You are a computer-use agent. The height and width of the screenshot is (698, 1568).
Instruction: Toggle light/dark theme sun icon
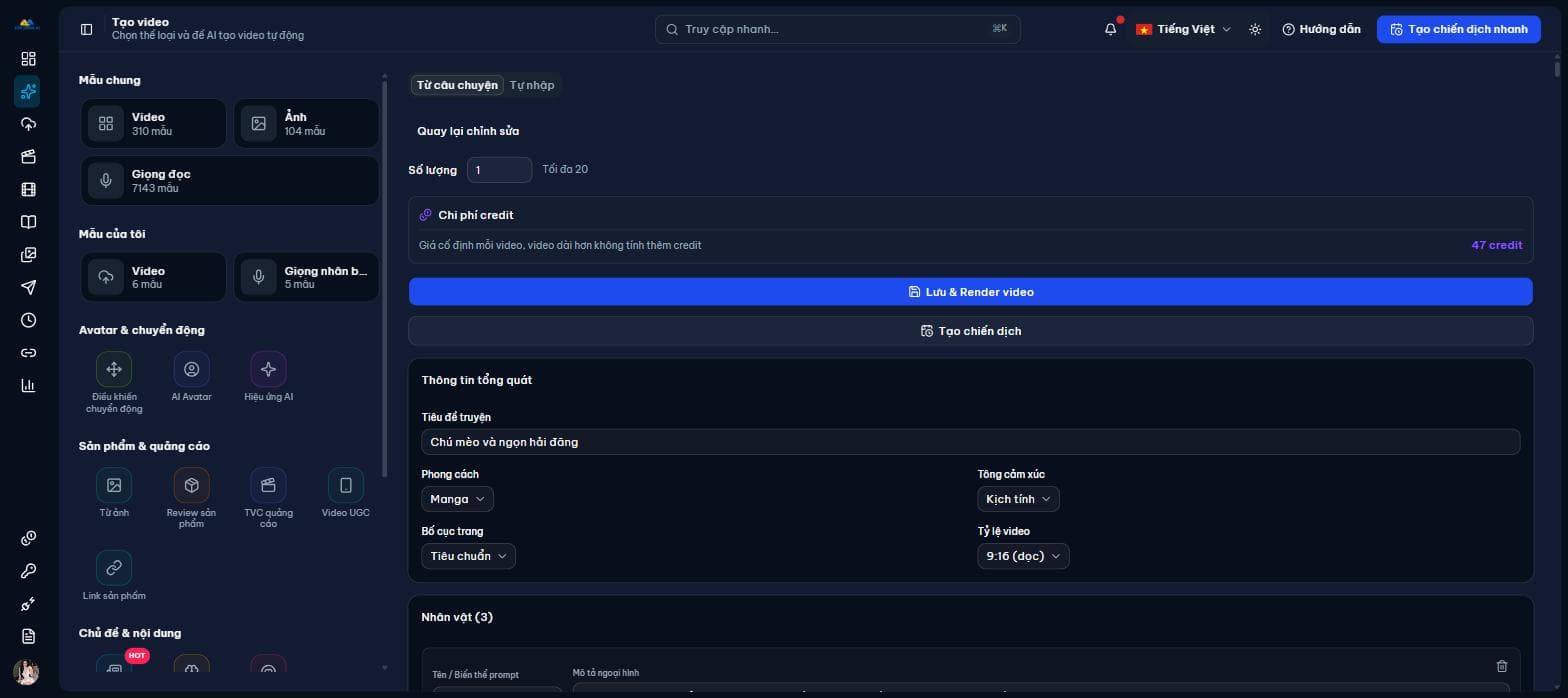point(1255,29)
